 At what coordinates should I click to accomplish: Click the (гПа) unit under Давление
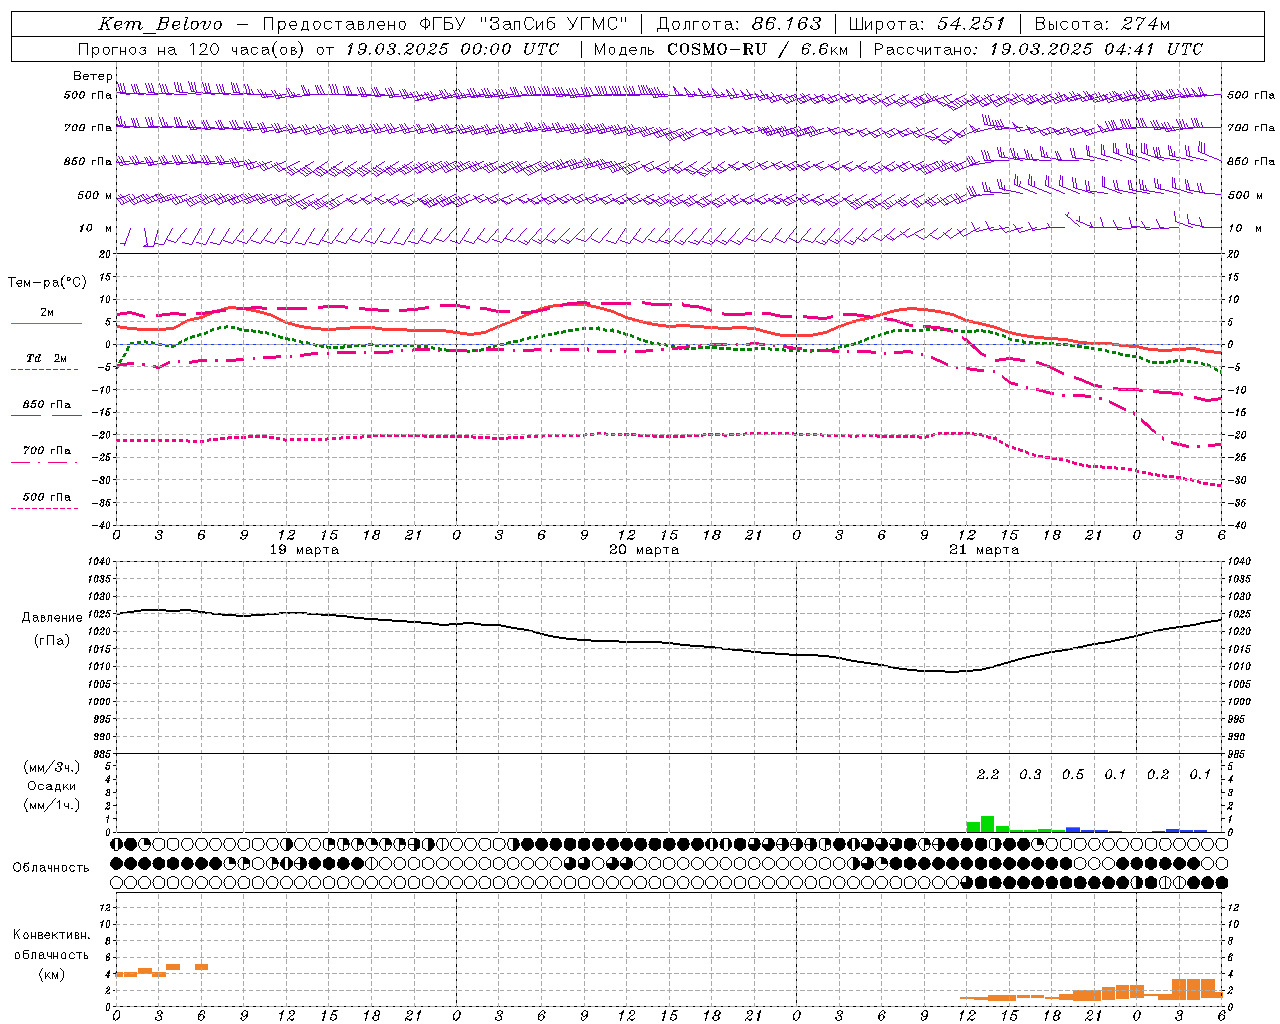pos(52,640)
